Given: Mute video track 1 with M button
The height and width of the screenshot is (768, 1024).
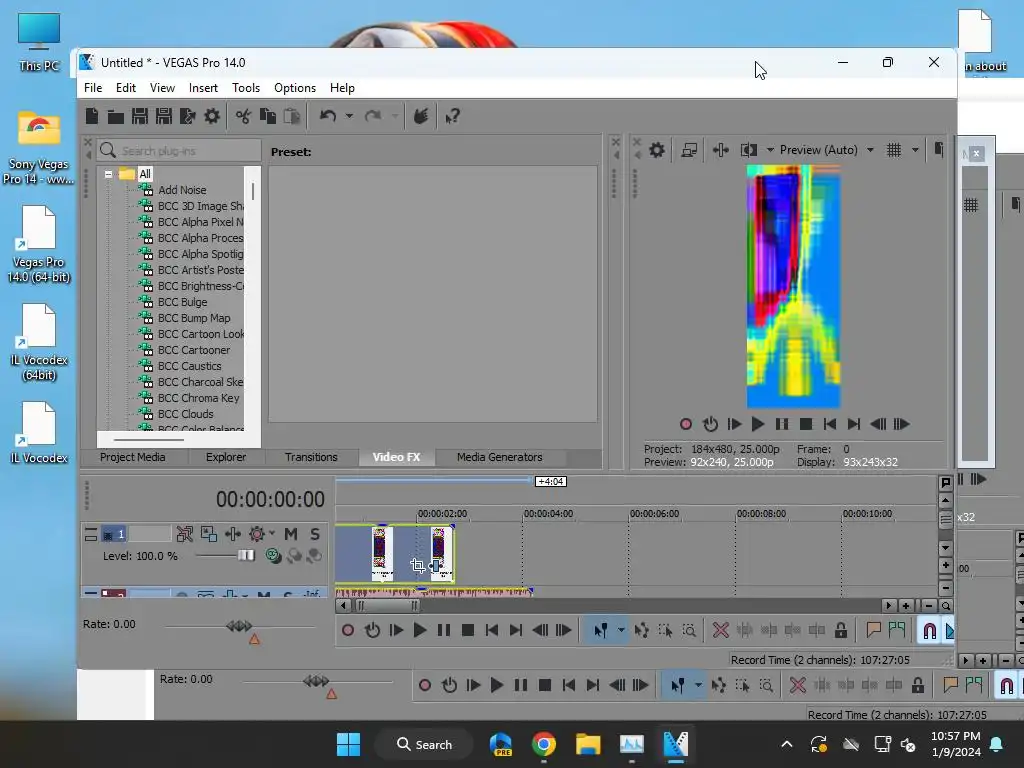Looking at the screenshot, I should 291,534.
